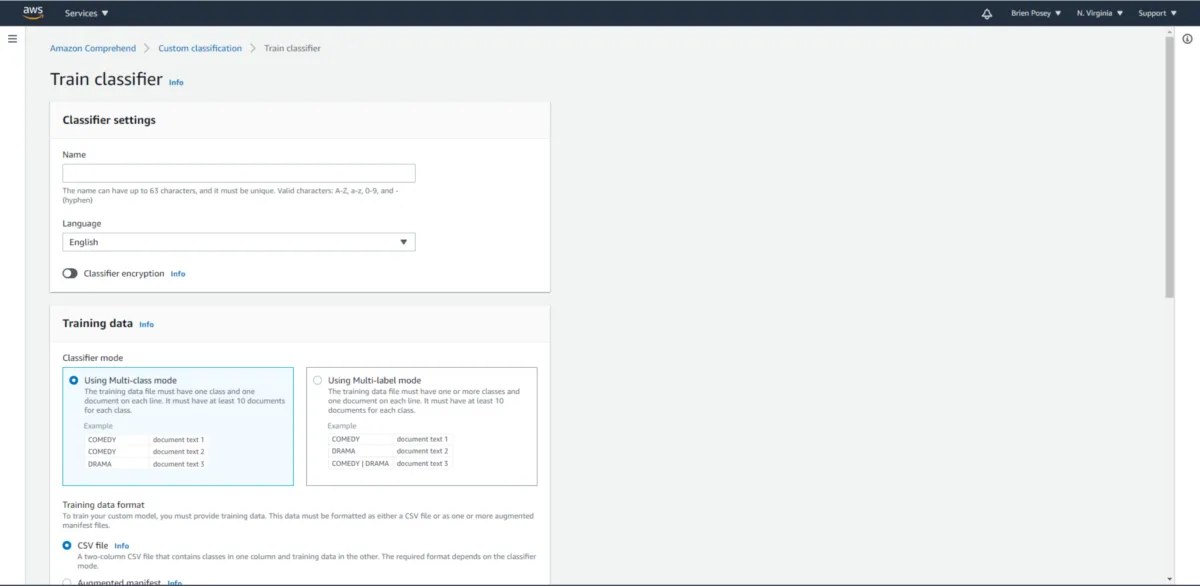Click the Classifier settings section header
The height and width of the screenshot is (586, 1200).
click(x=109, y=120)
